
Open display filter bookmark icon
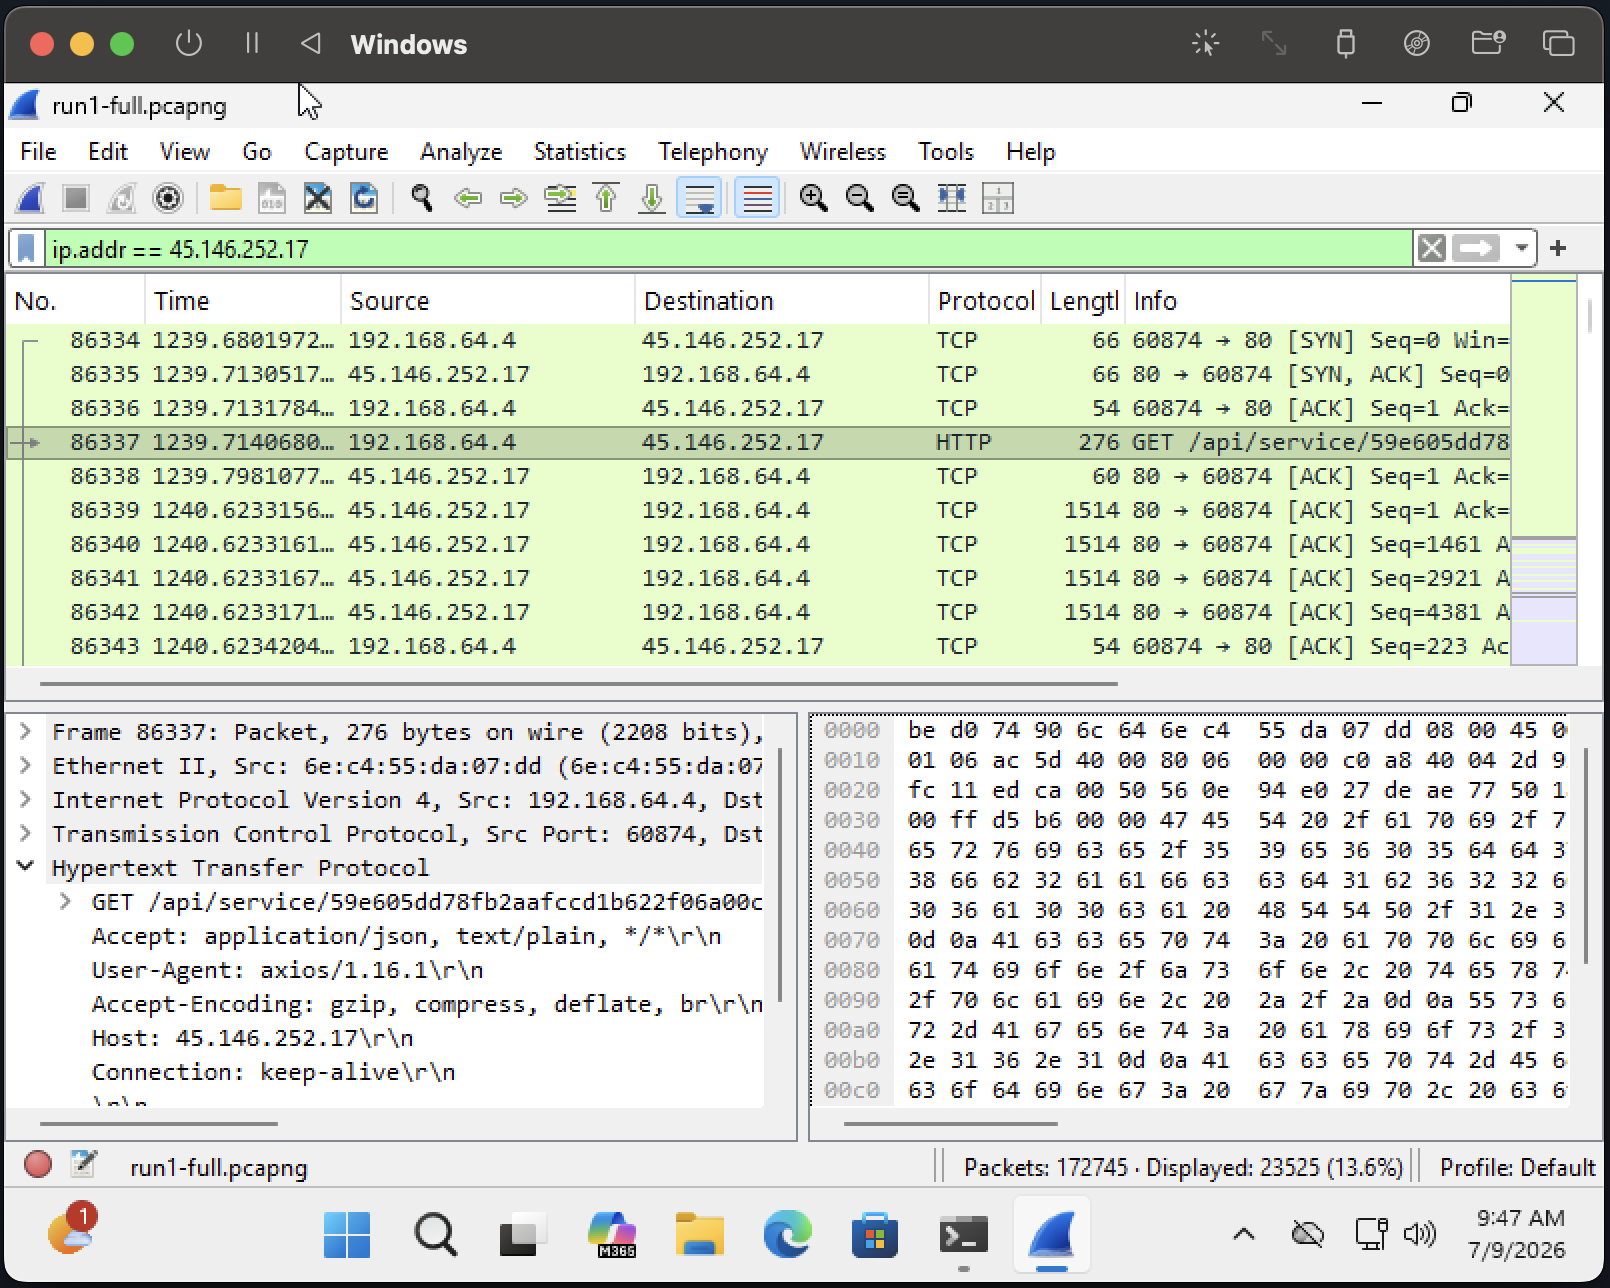(27, 249)
